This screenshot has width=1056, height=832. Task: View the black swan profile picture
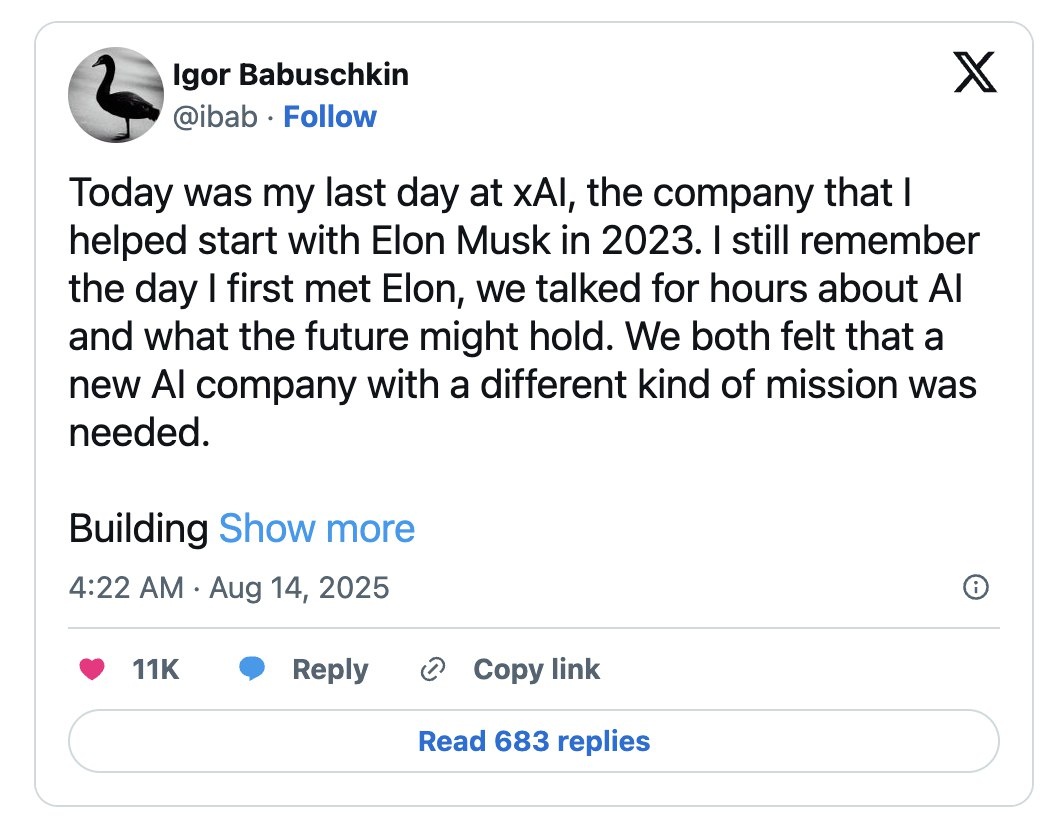pyautogui.click(x=115, y=96)
